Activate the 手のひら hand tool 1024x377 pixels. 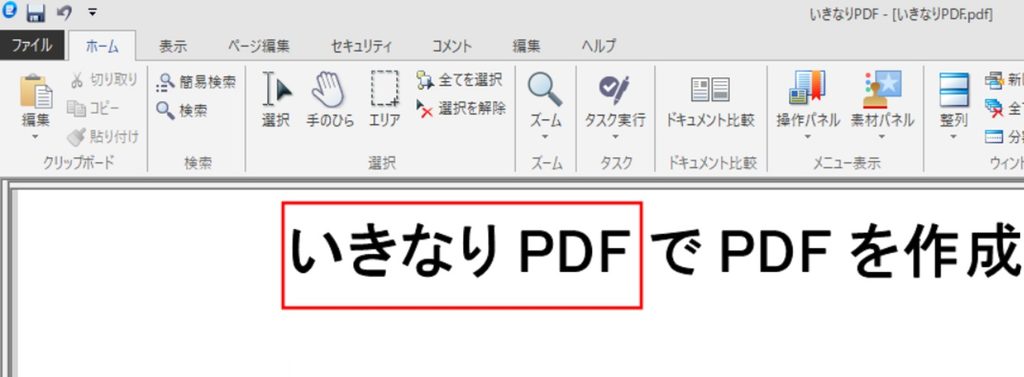(330, 100)
